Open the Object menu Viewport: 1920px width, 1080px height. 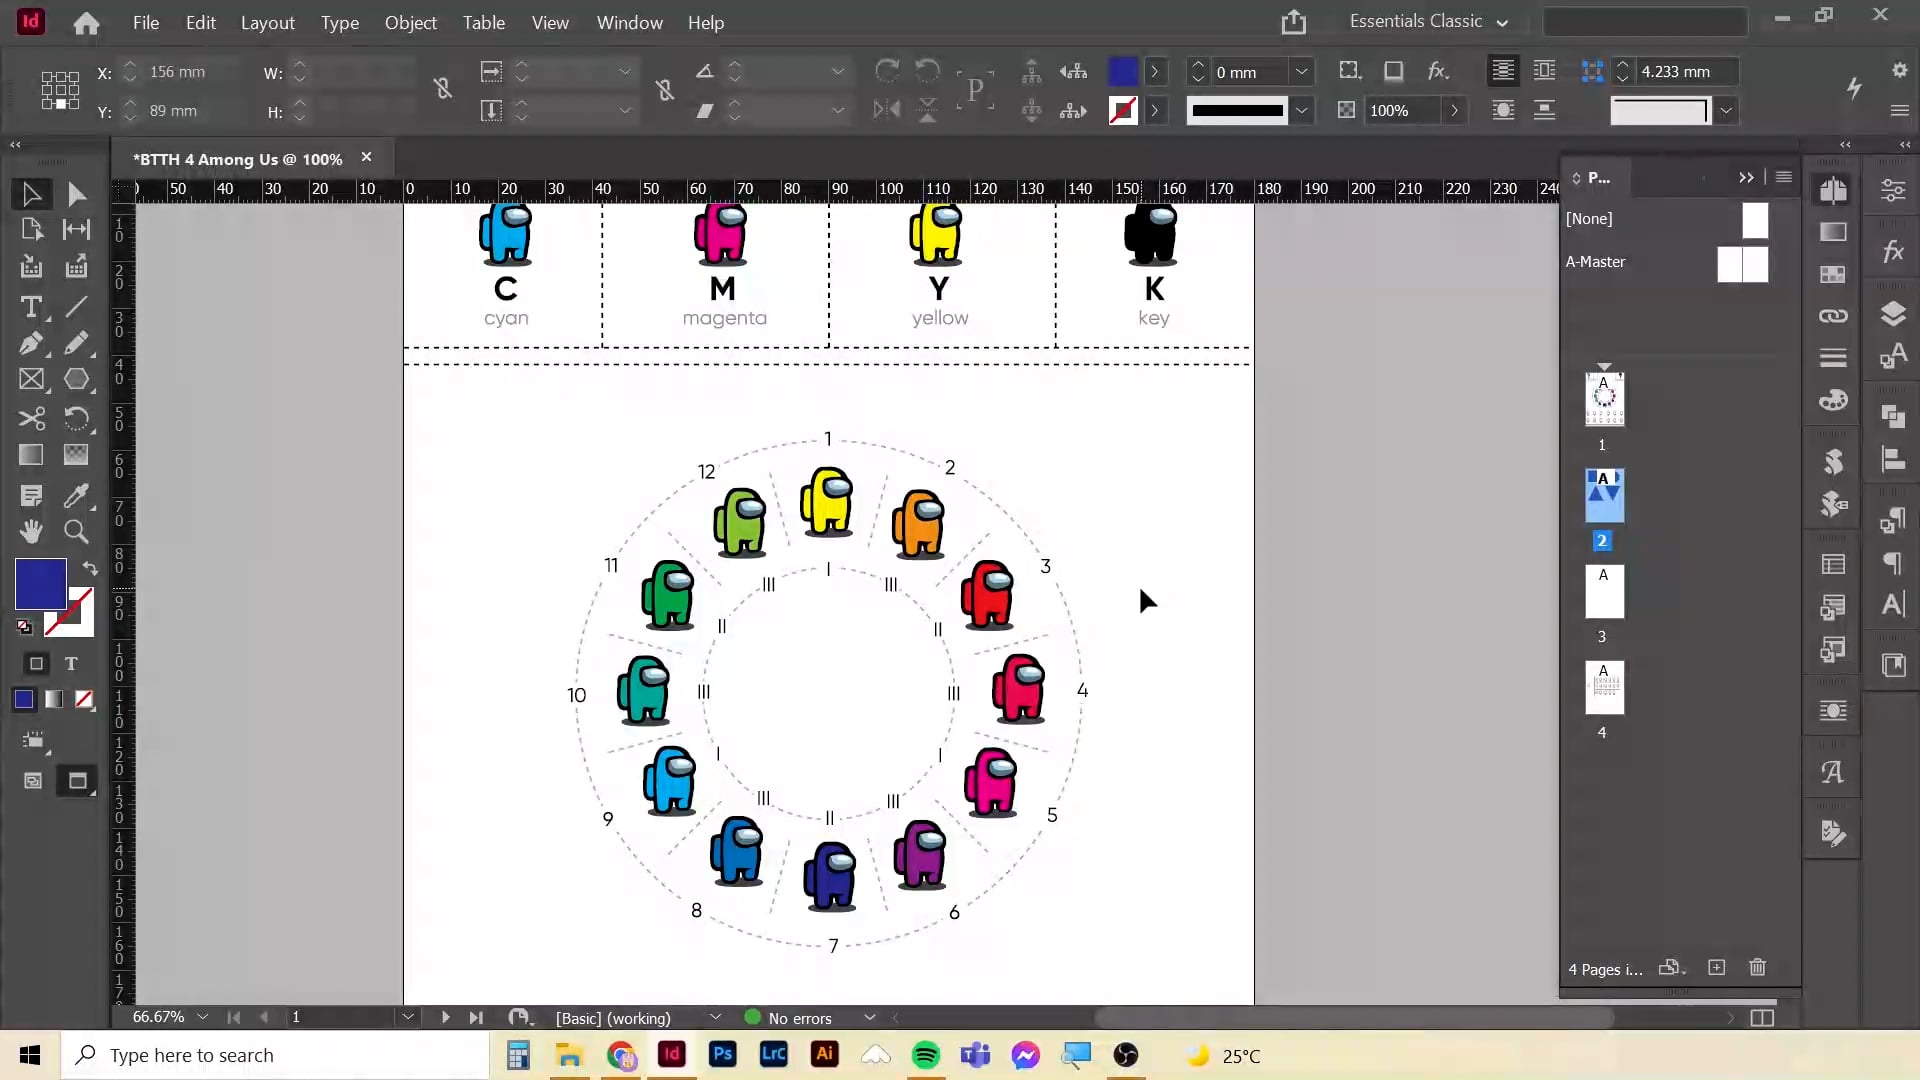410,22
